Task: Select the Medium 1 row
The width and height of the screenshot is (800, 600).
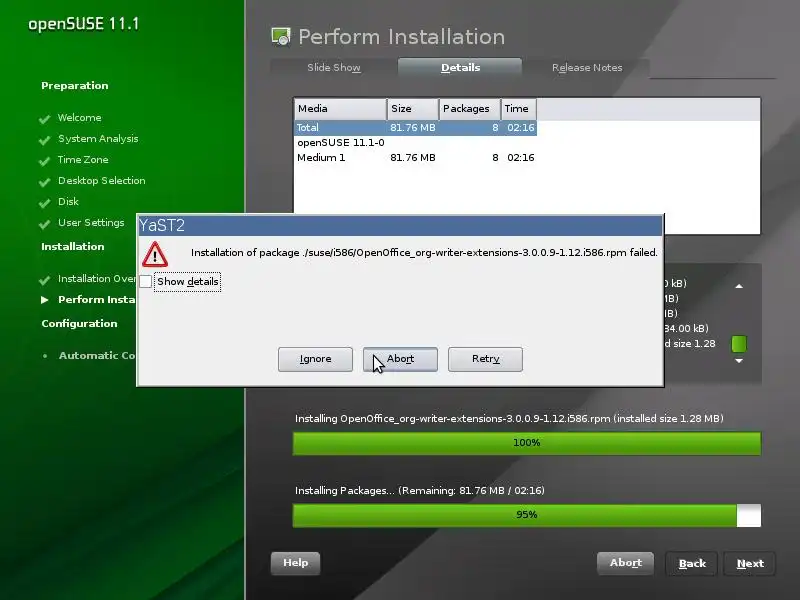Action: 416,158
